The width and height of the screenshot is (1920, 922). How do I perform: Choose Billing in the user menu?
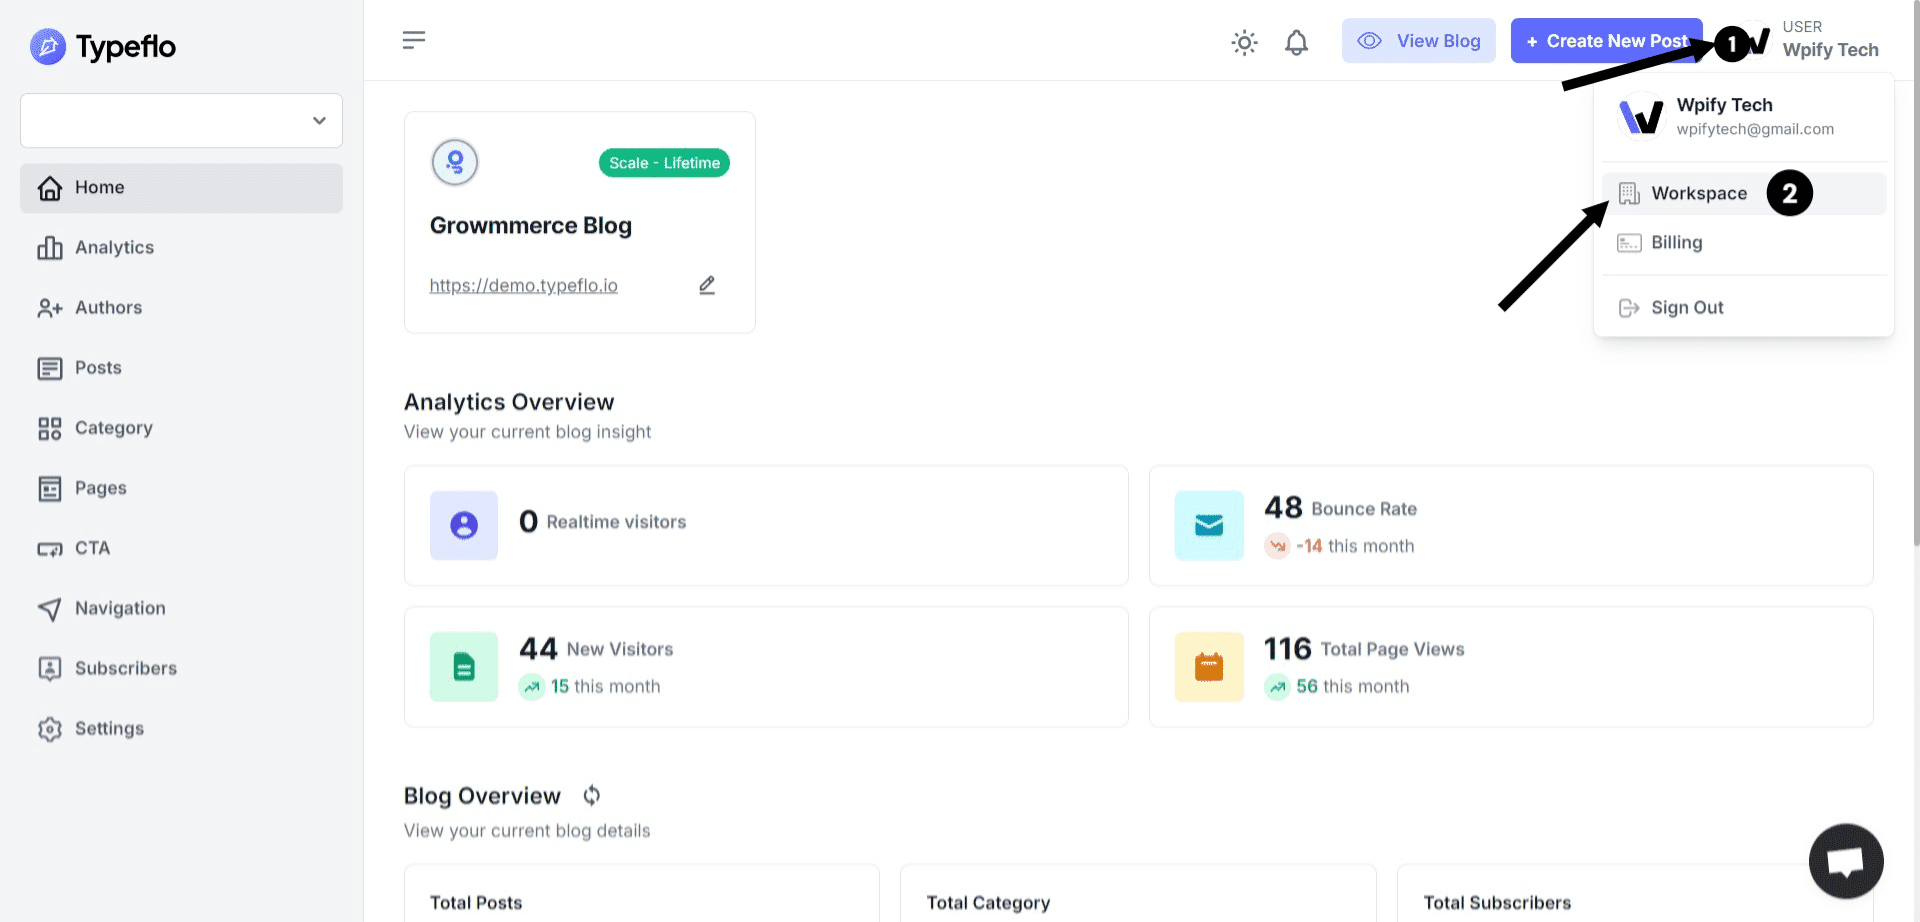point(1676,242)
